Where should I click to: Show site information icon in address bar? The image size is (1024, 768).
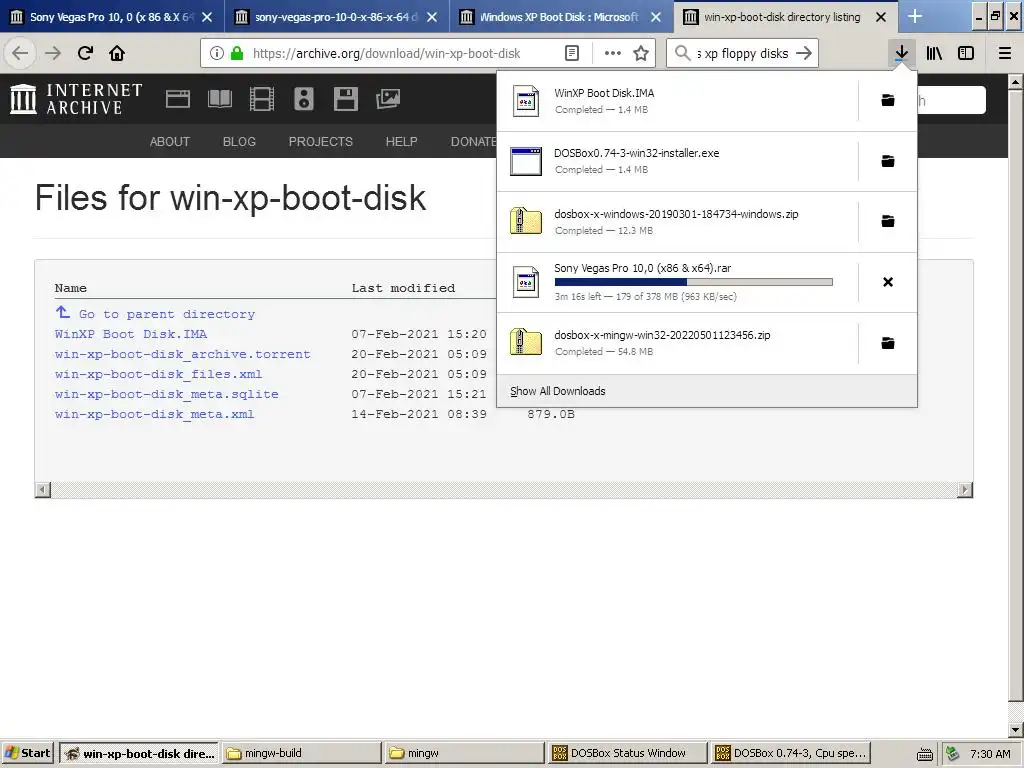(217, 53)
